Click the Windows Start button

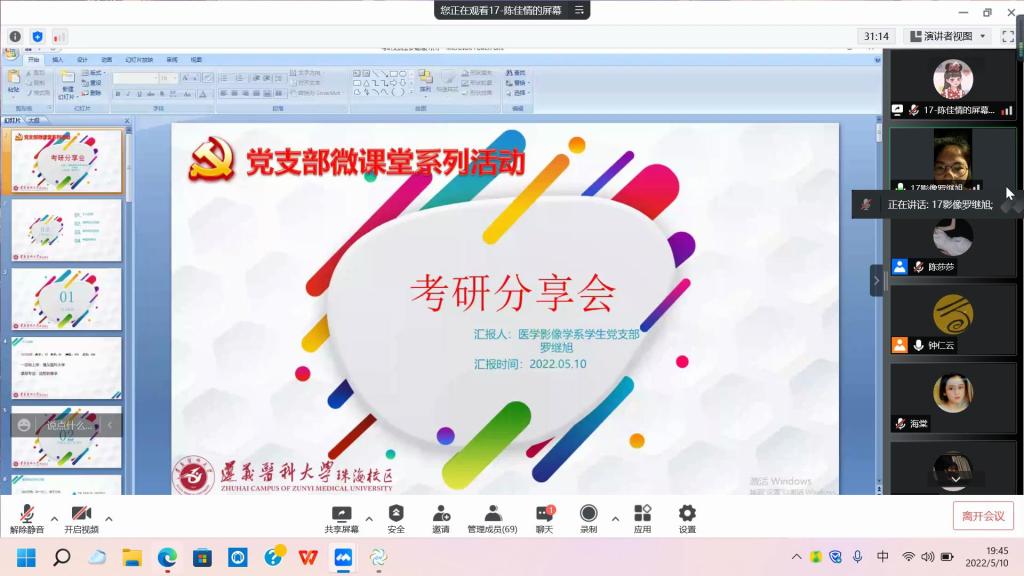26,557
